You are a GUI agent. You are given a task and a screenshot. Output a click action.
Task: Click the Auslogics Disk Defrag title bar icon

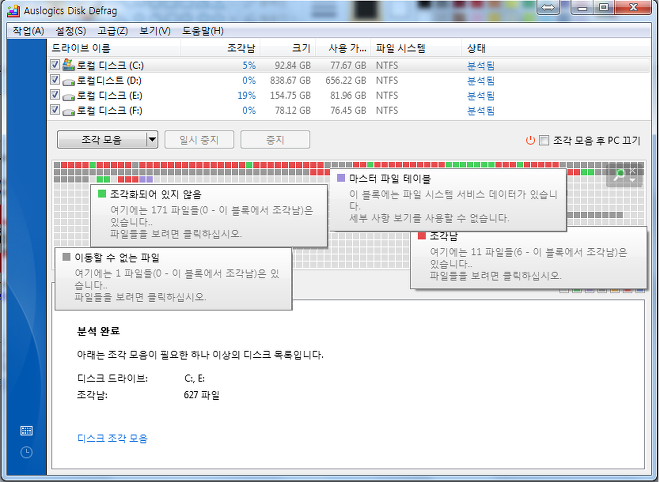coord(14,10)
